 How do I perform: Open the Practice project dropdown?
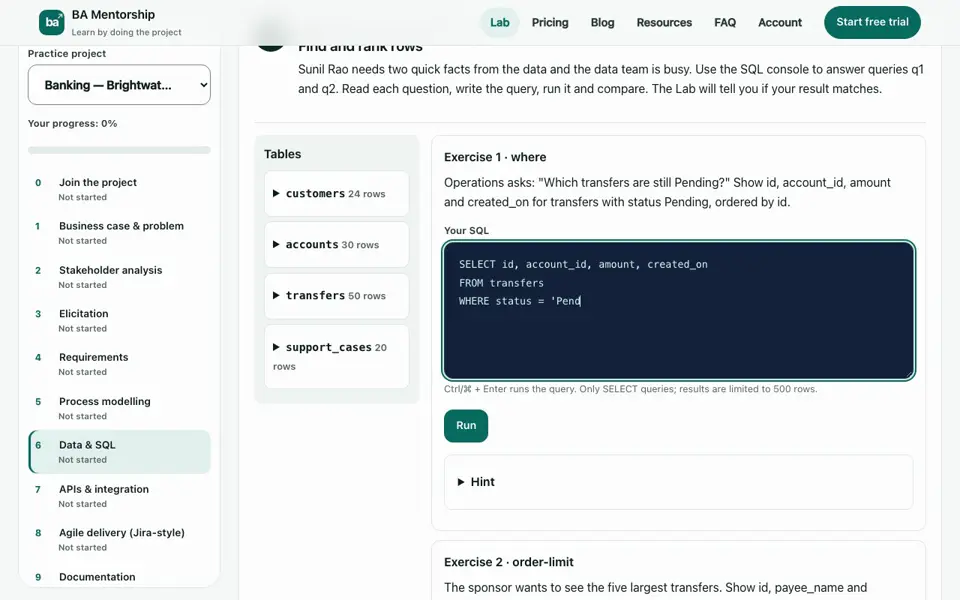pyautogui.click(x=119, y=85)
